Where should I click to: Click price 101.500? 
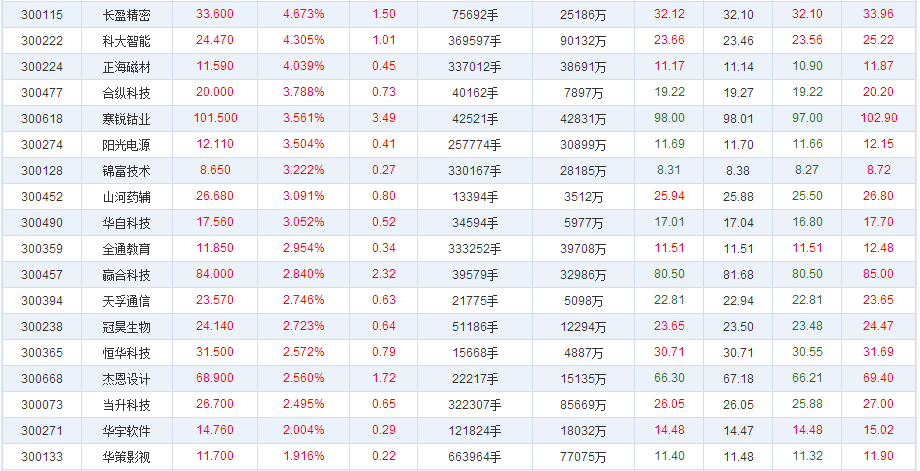tap(215, 118)
